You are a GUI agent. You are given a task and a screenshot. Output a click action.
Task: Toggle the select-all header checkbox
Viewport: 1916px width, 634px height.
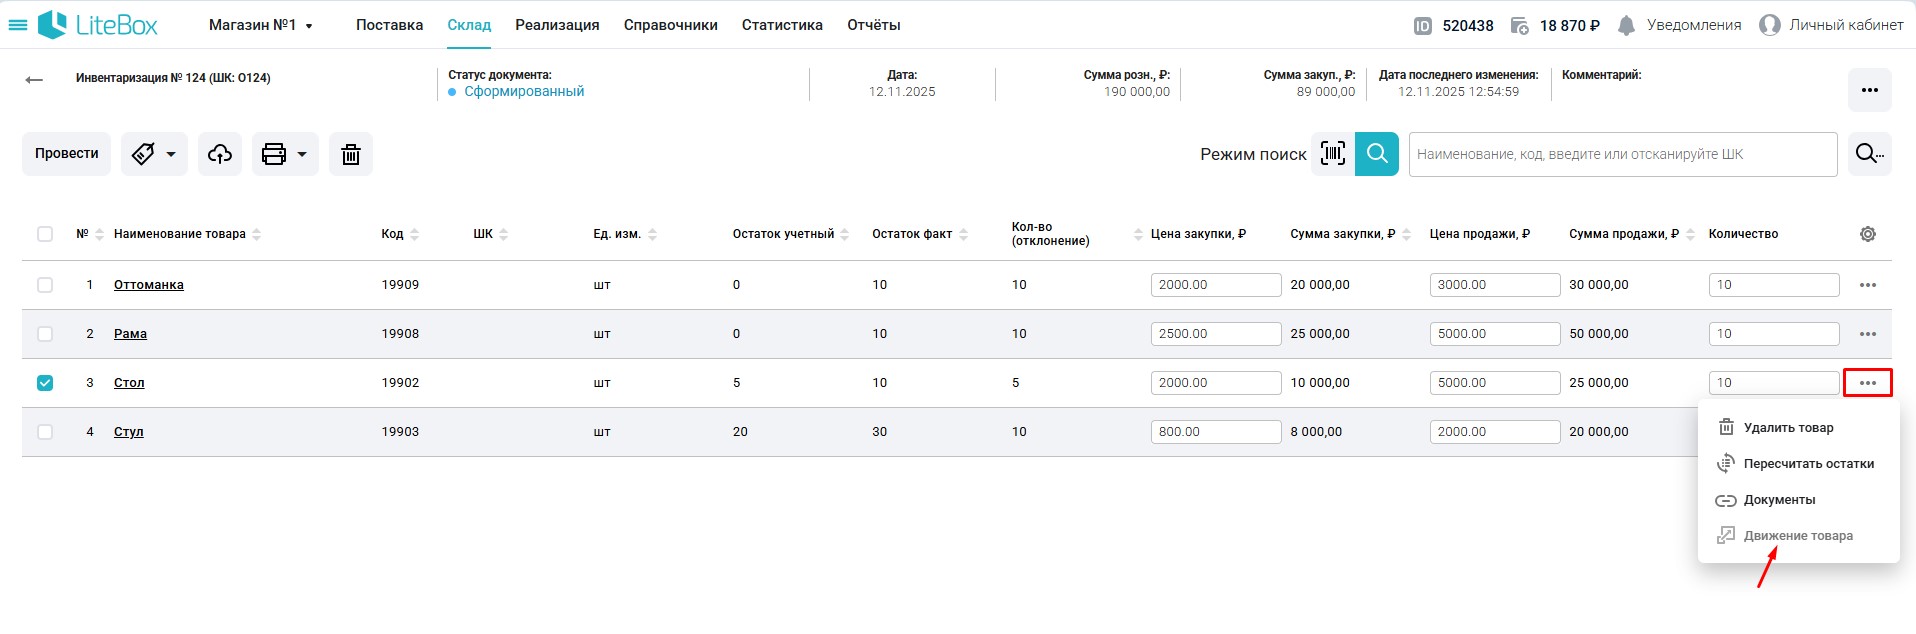pos(45,234)
